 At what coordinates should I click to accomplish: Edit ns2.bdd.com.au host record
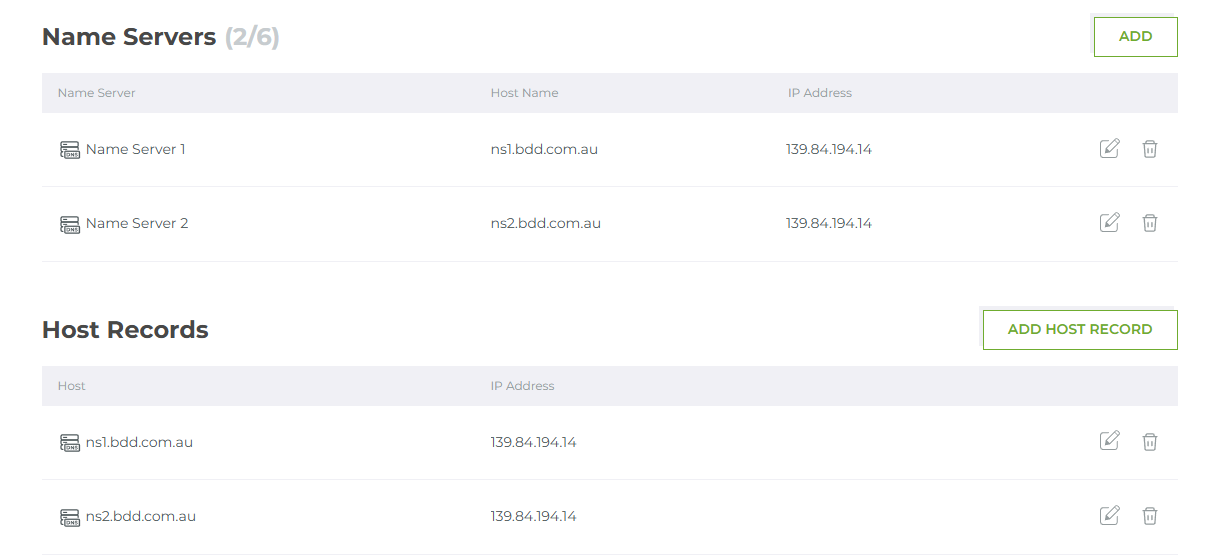tap(1109, 516)
